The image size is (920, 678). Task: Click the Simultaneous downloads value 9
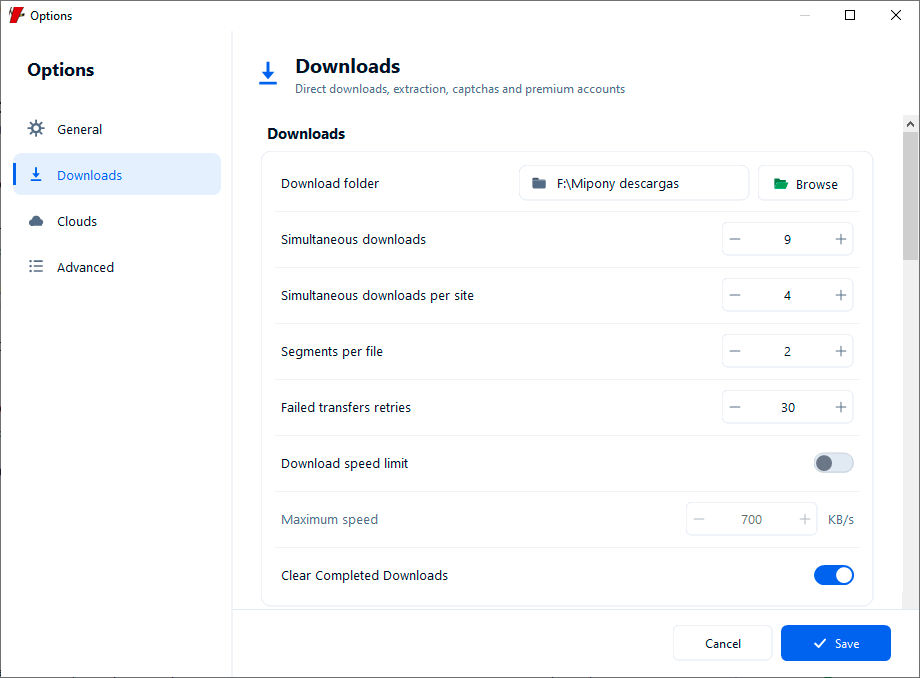[x=787, y=239]
